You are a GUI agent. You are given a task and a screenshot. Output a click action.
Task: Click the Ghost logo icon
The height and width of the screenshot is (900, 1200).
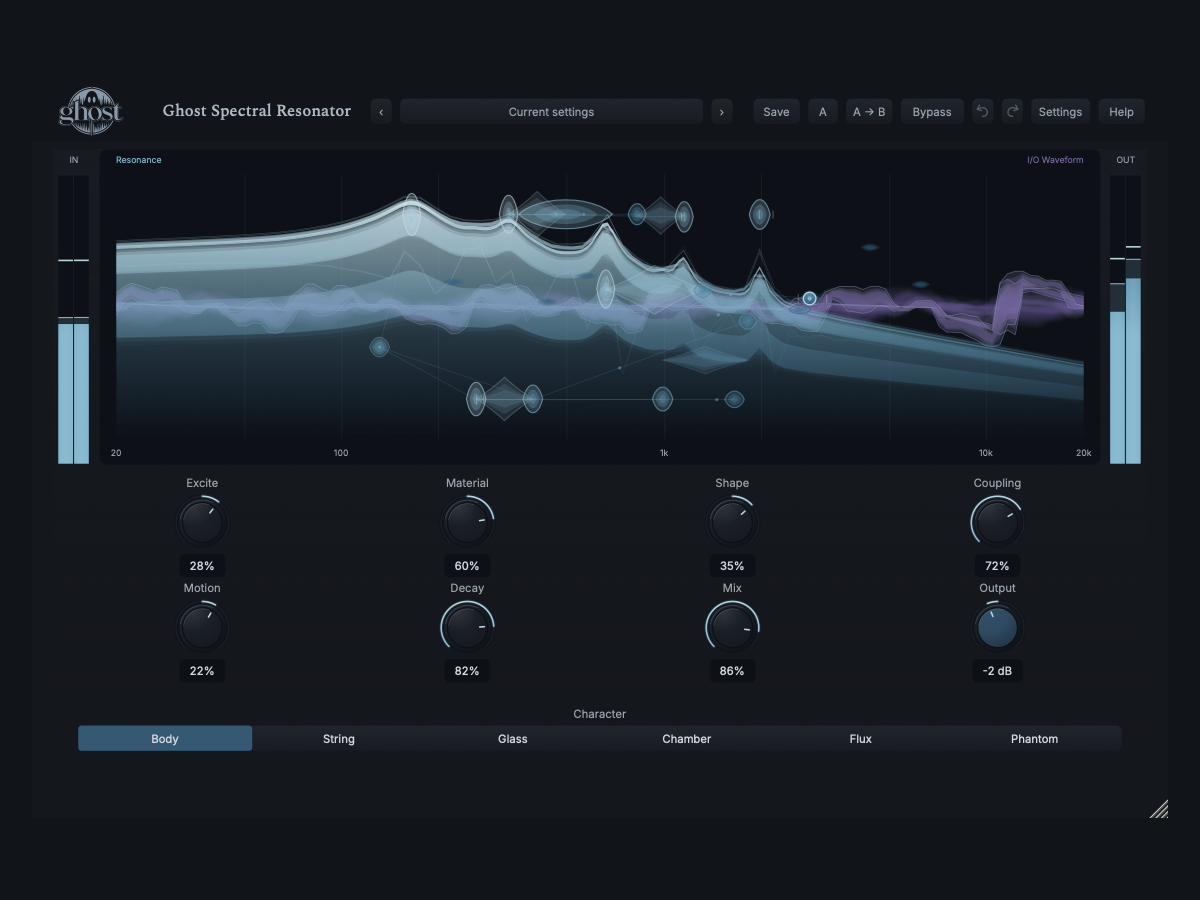[91, 110]
